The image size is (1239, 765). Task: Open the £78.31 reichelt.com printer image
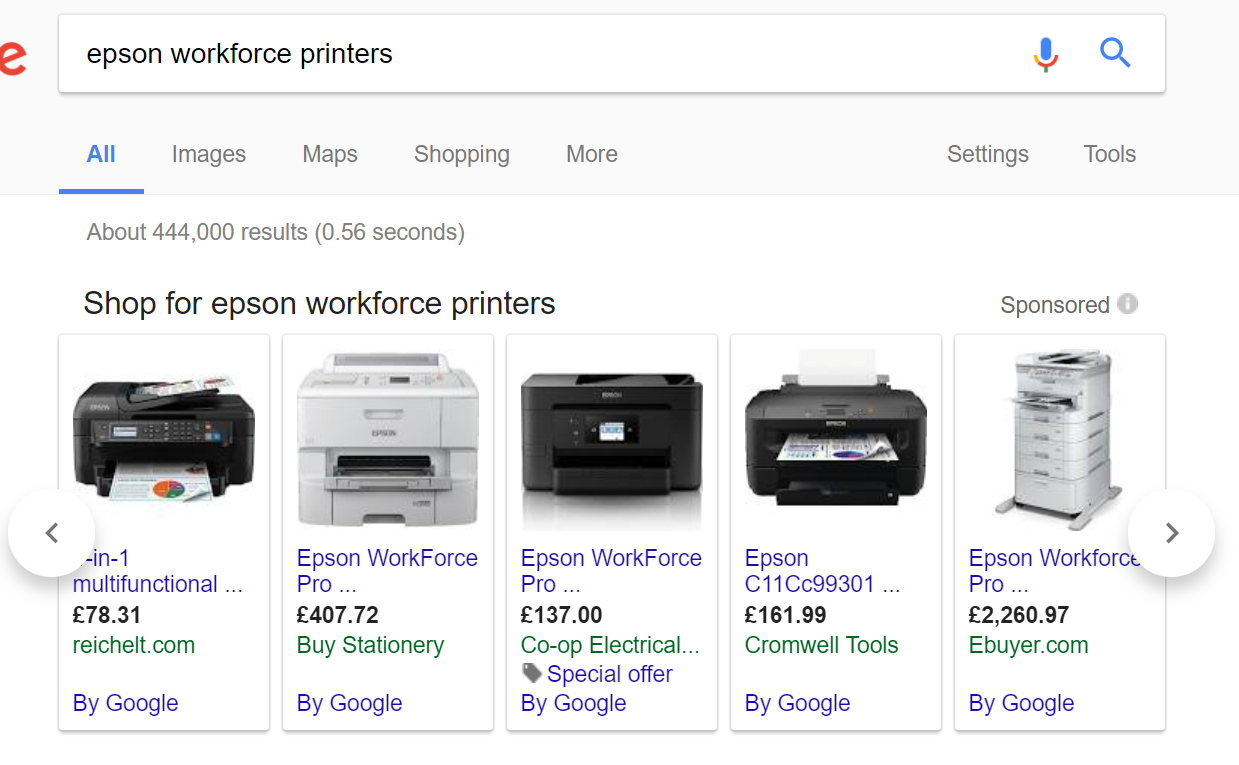point(164,438)
